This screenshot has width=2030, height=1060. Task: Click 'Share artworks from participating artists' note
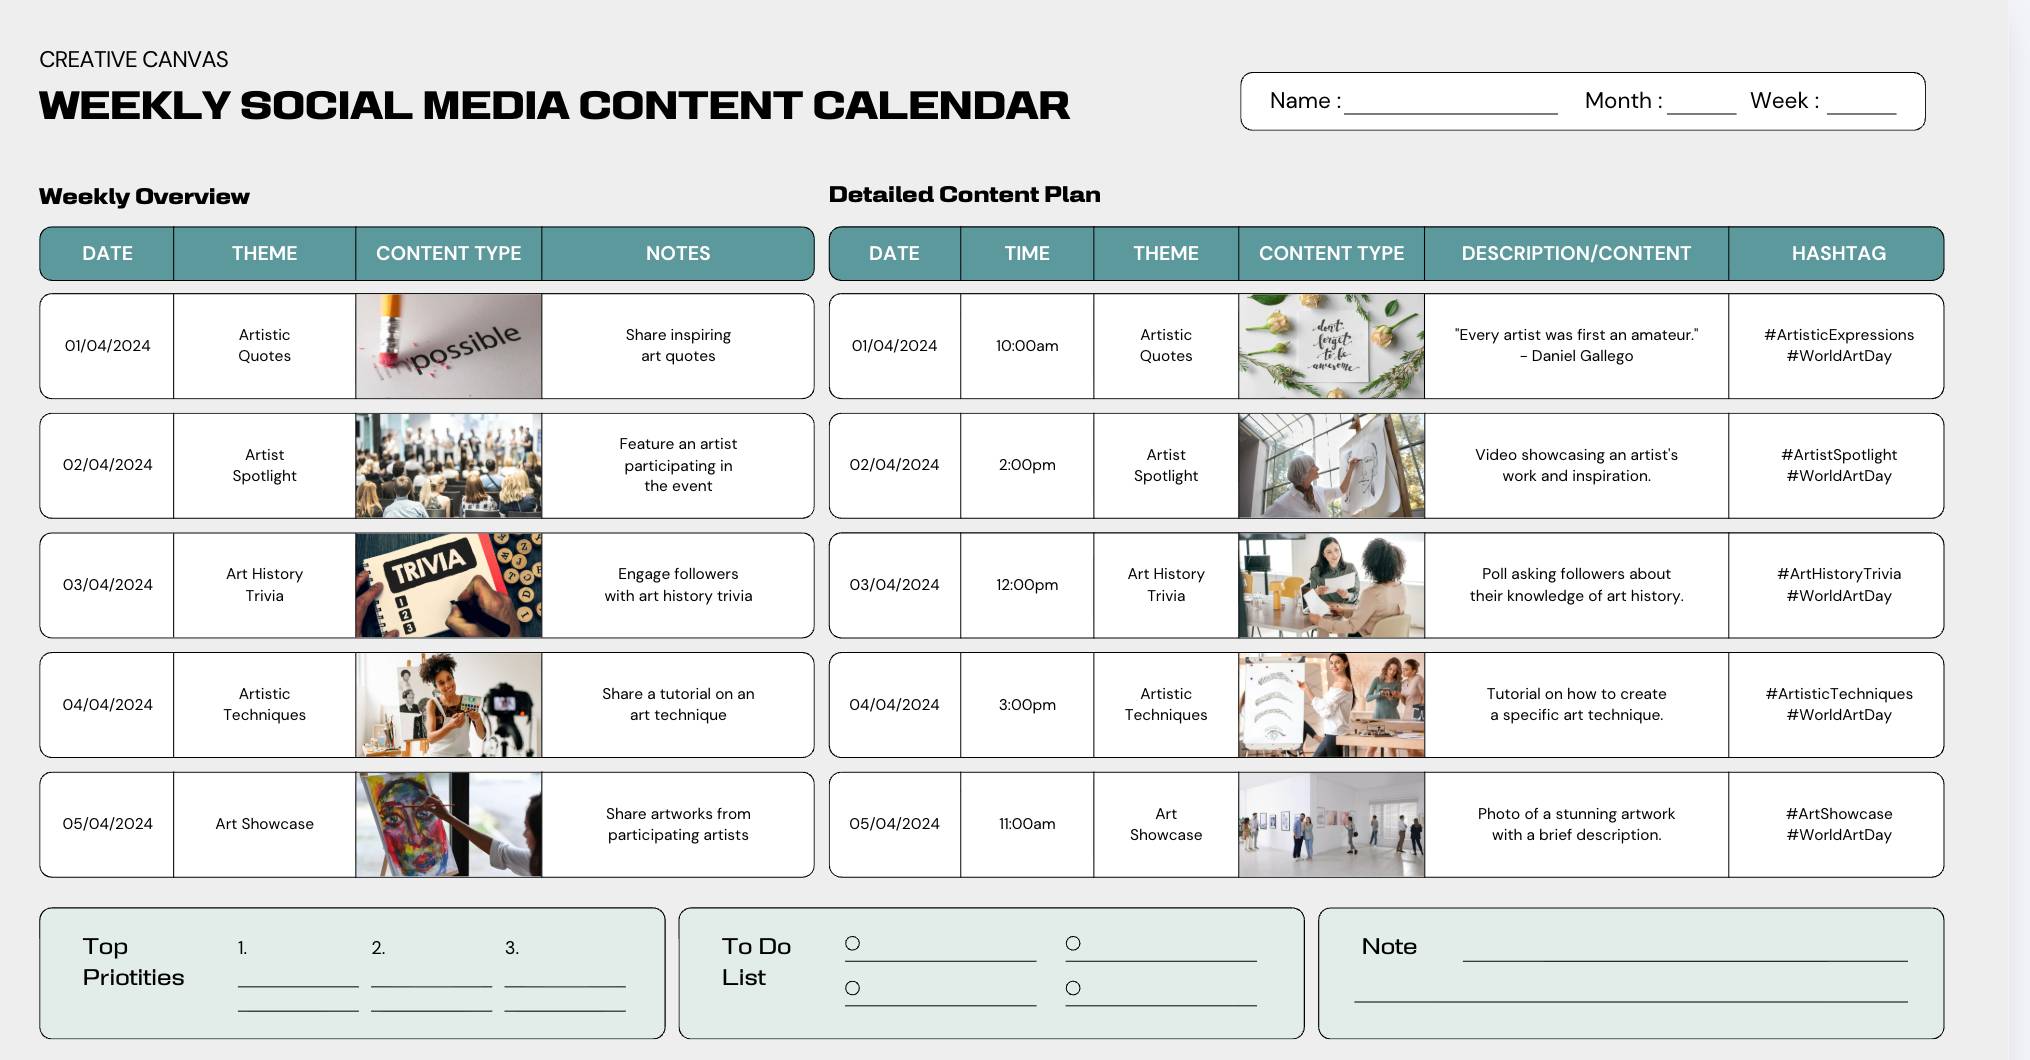(x=678, y=824)
